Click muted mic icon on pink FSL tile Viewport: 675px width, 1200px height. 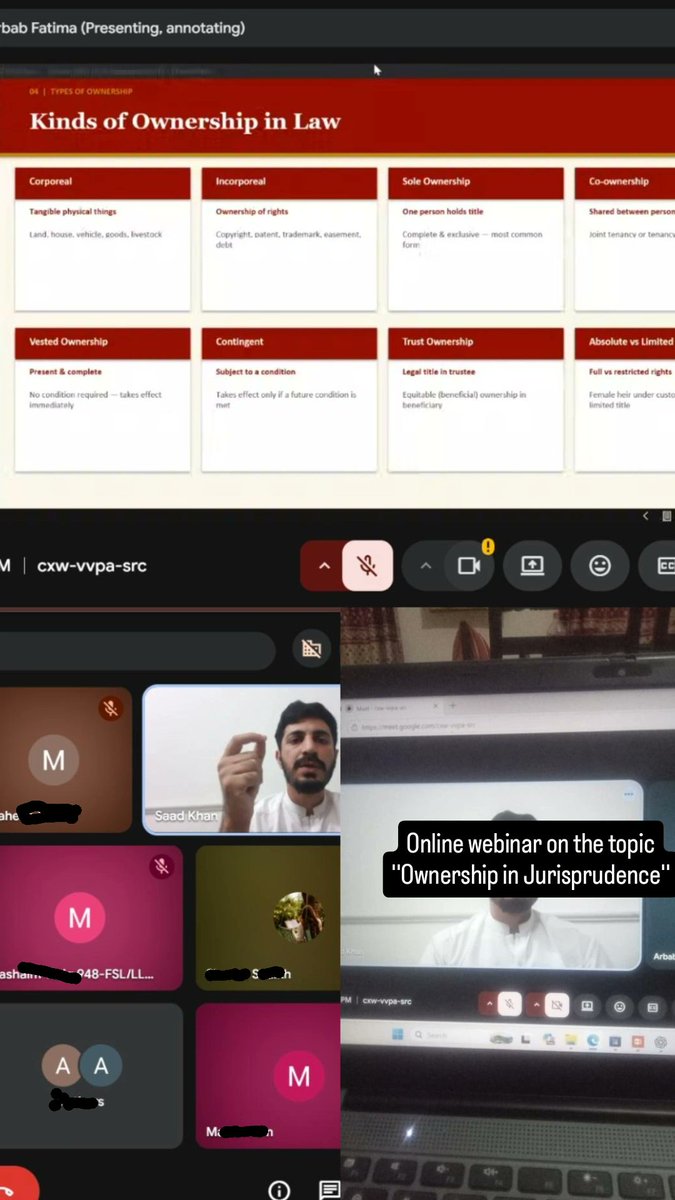click(161, 867)
